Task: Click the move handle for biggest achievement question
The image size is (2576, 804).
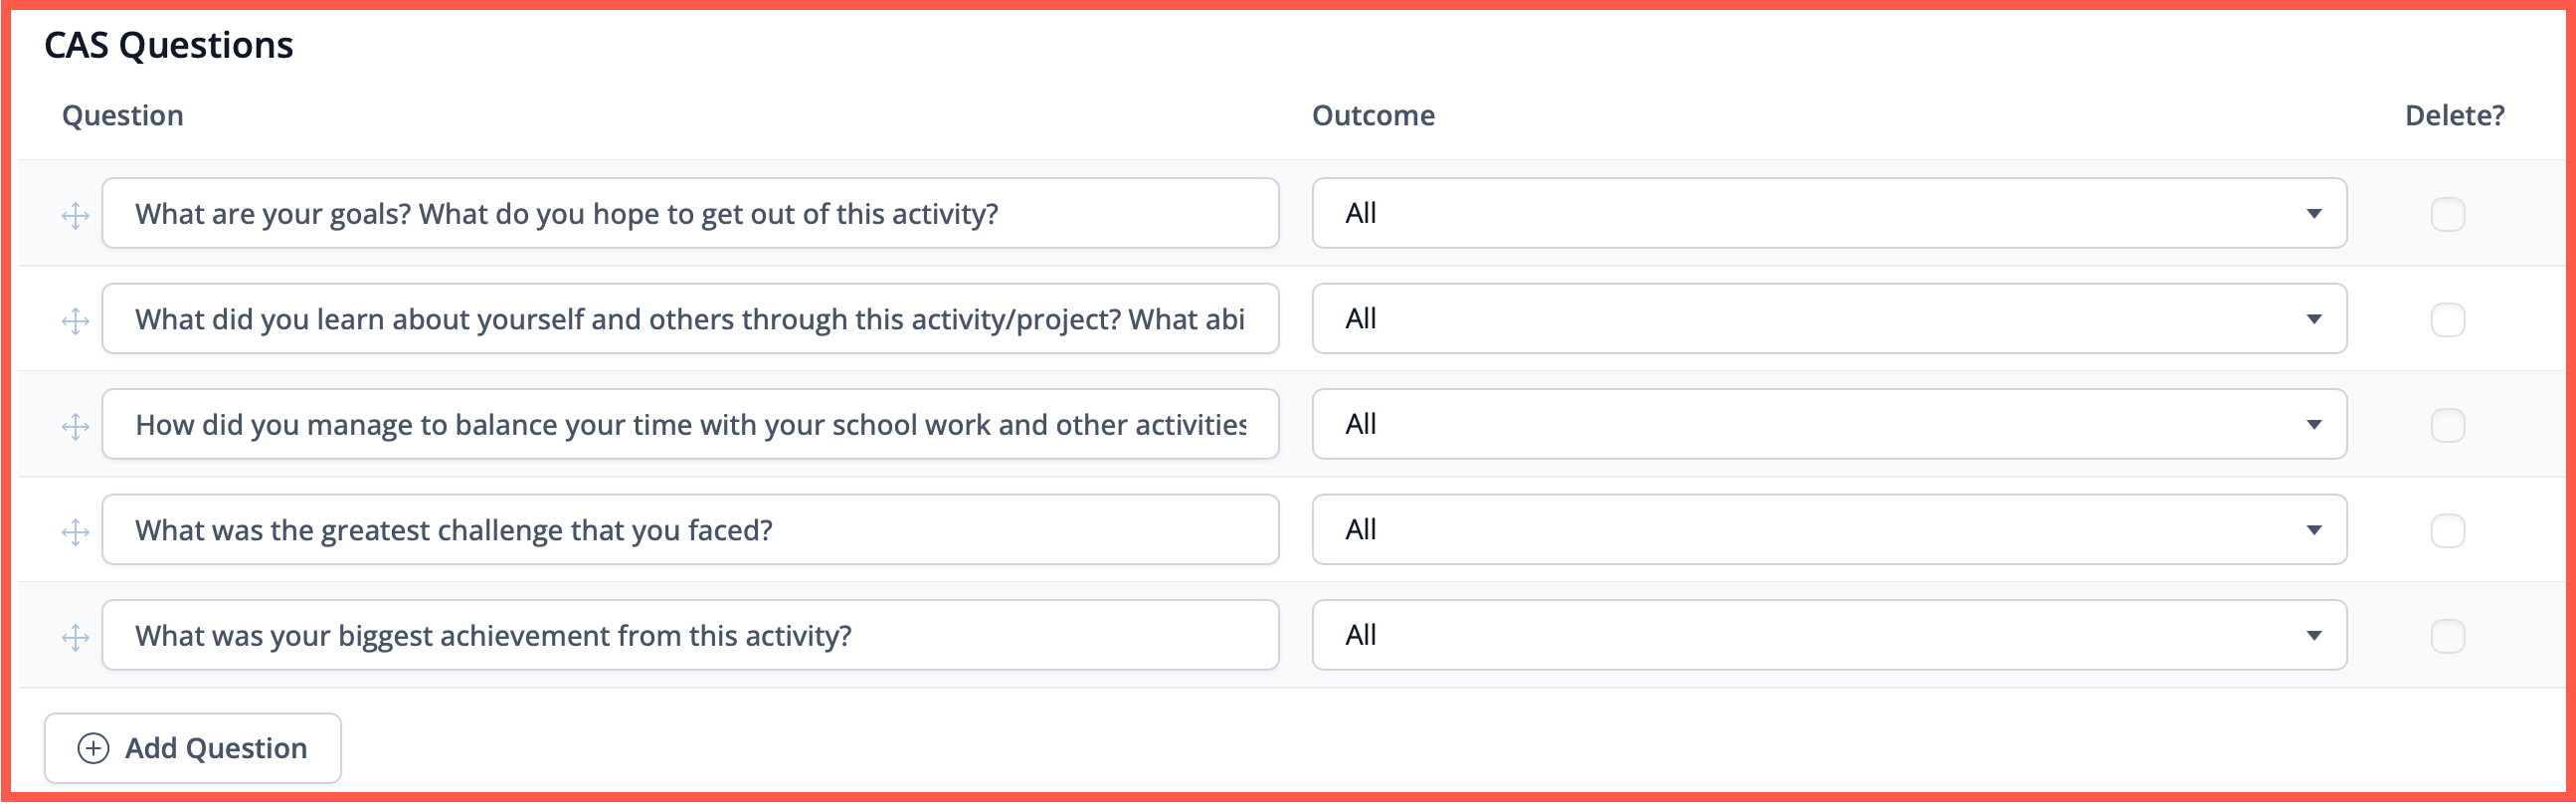Action: (75, 638)
